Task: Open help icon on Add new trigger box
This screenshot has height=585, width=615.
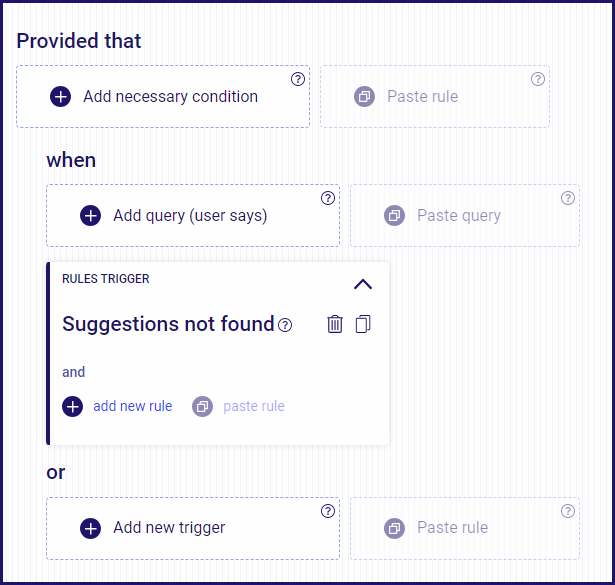Action: (x=328, y=511)
